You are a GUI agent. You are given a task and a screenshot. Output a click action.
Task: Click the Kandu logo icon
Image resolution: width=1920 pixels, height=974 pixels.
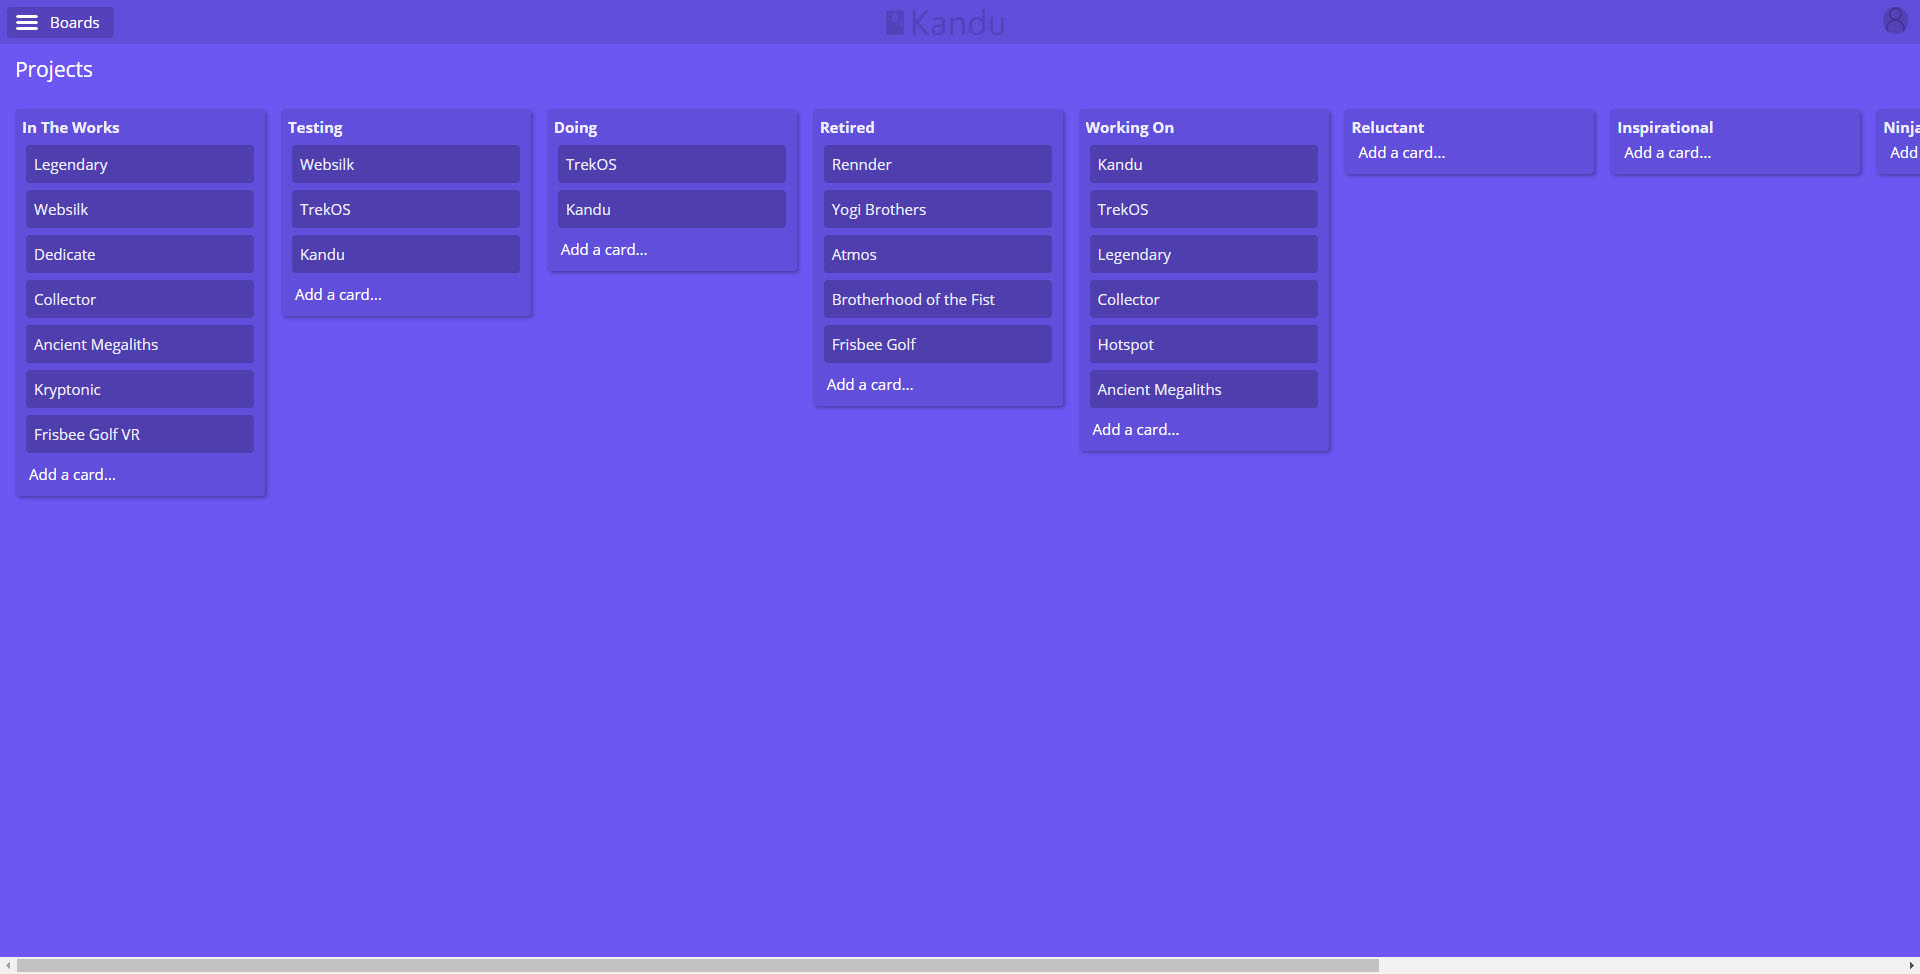[896, 21]
